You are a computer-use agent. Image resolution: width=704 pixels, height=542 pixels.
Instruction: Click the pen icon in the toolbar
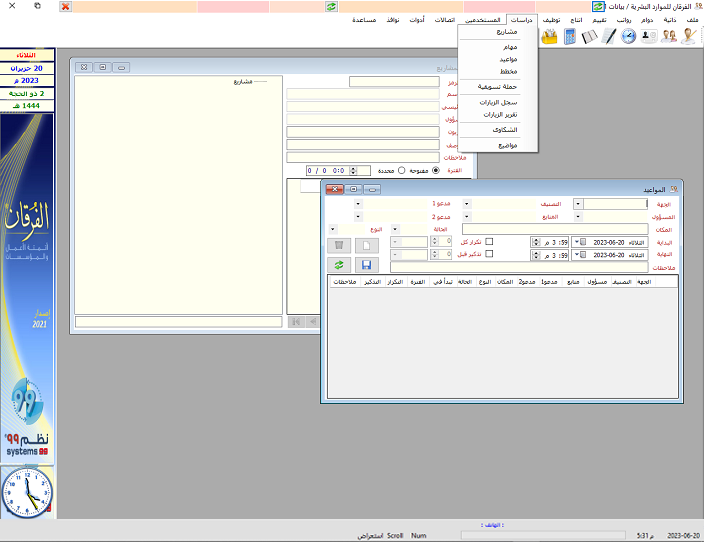click(609, 36)
